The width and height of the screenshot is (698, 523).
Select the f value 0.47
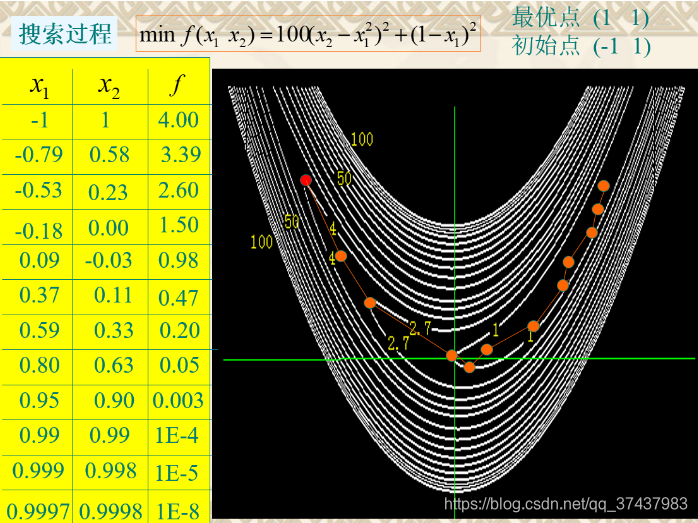[178, 298]
